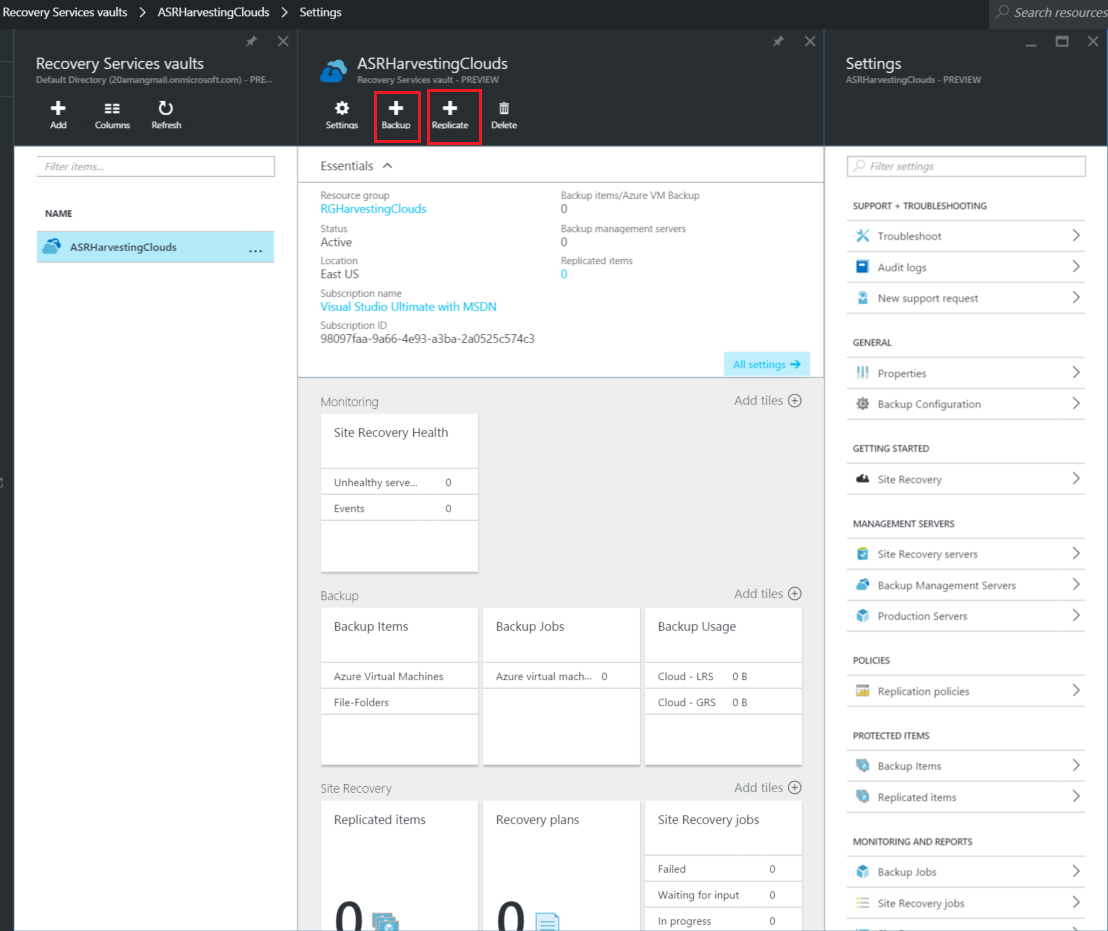Click the Filter items input field
The width and height of the screenshot is (1108, 931).
[x=155, y=167]
